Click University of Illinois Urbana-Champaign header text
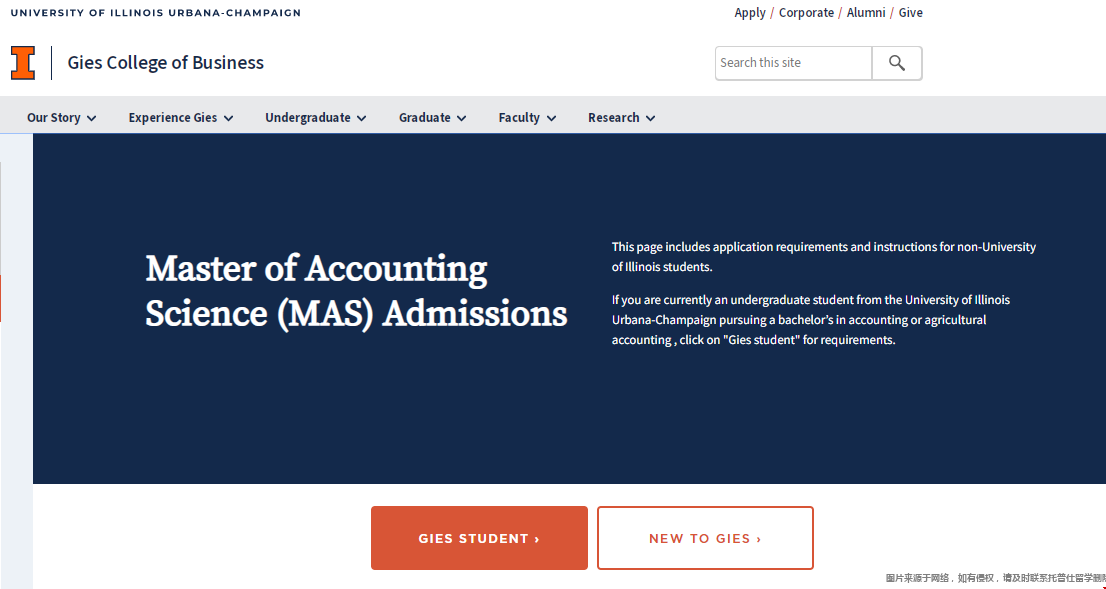Image resolution: width=1106 pixels, height=589 pixels. point(155,13)
